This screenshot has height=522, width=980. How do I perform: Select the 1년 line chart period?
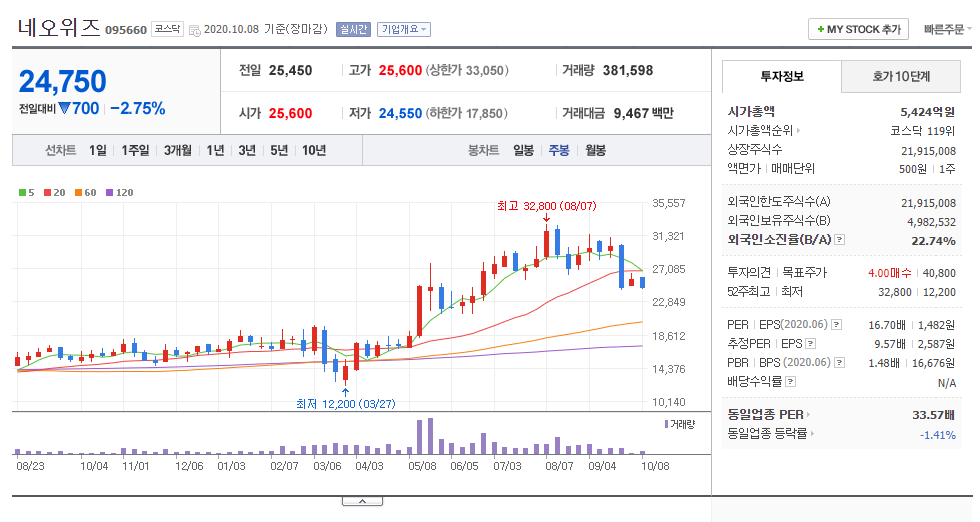[215, 150]
